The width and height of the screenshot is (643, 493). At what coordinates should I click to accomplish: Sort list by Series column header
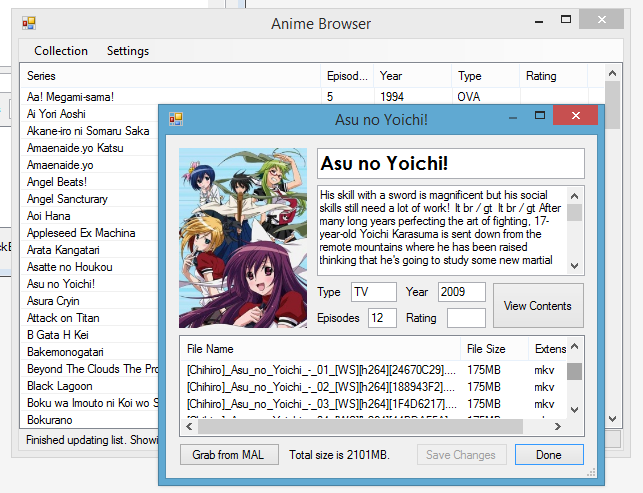(x=168, y=76)
